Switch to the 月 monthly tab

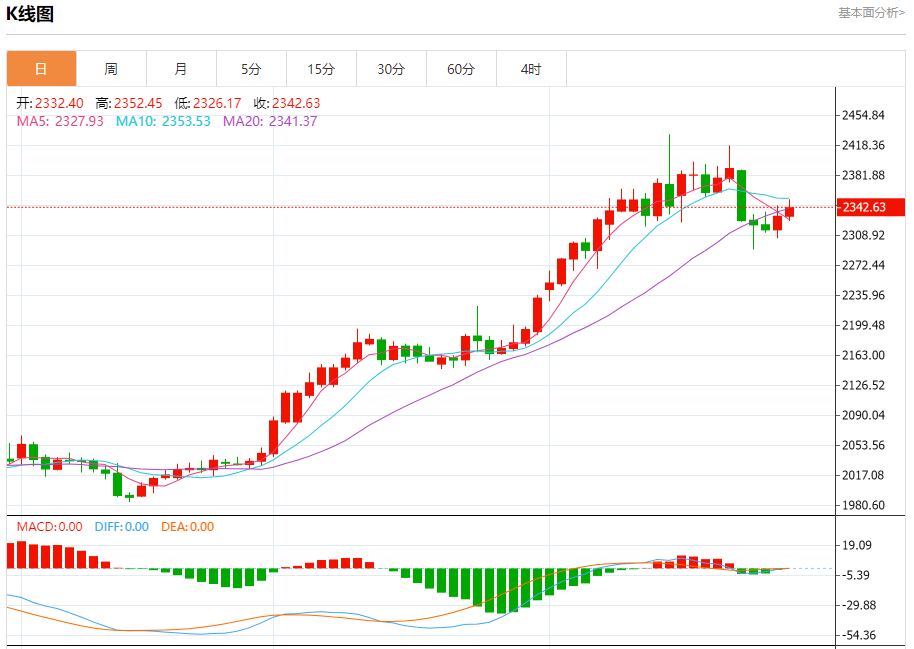coord(181,69)
